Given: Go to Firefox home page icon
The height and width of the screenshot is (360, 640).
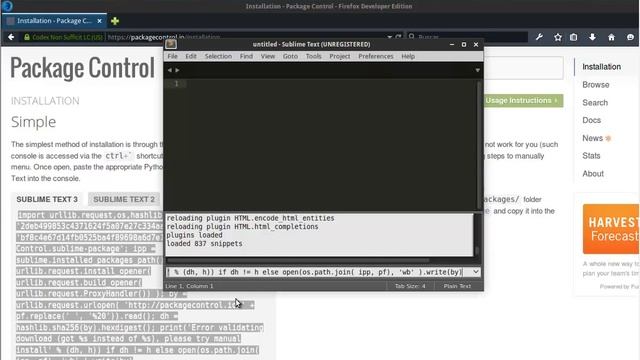Looking at the screenshot, I should 611,37.
